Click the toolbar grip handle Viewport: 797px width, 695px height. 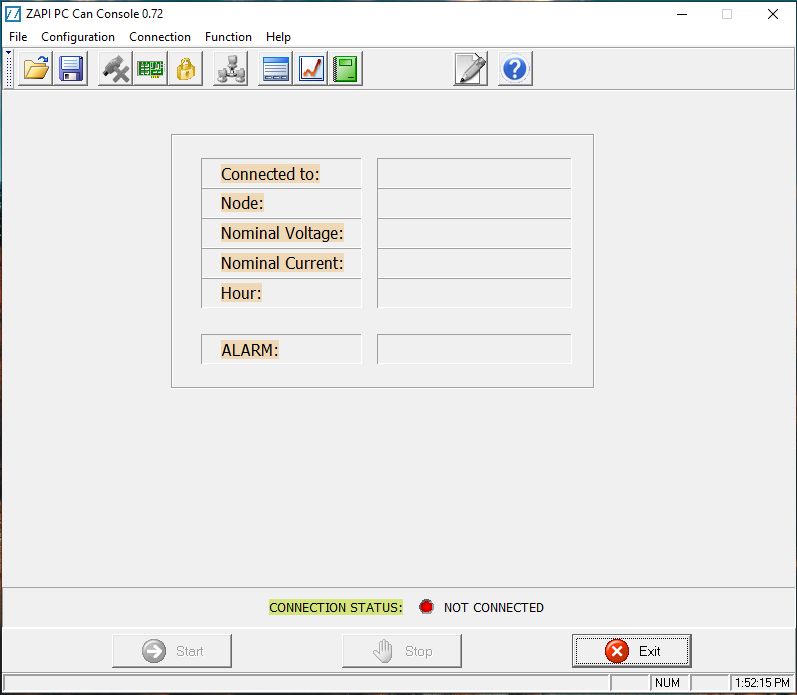9,69
